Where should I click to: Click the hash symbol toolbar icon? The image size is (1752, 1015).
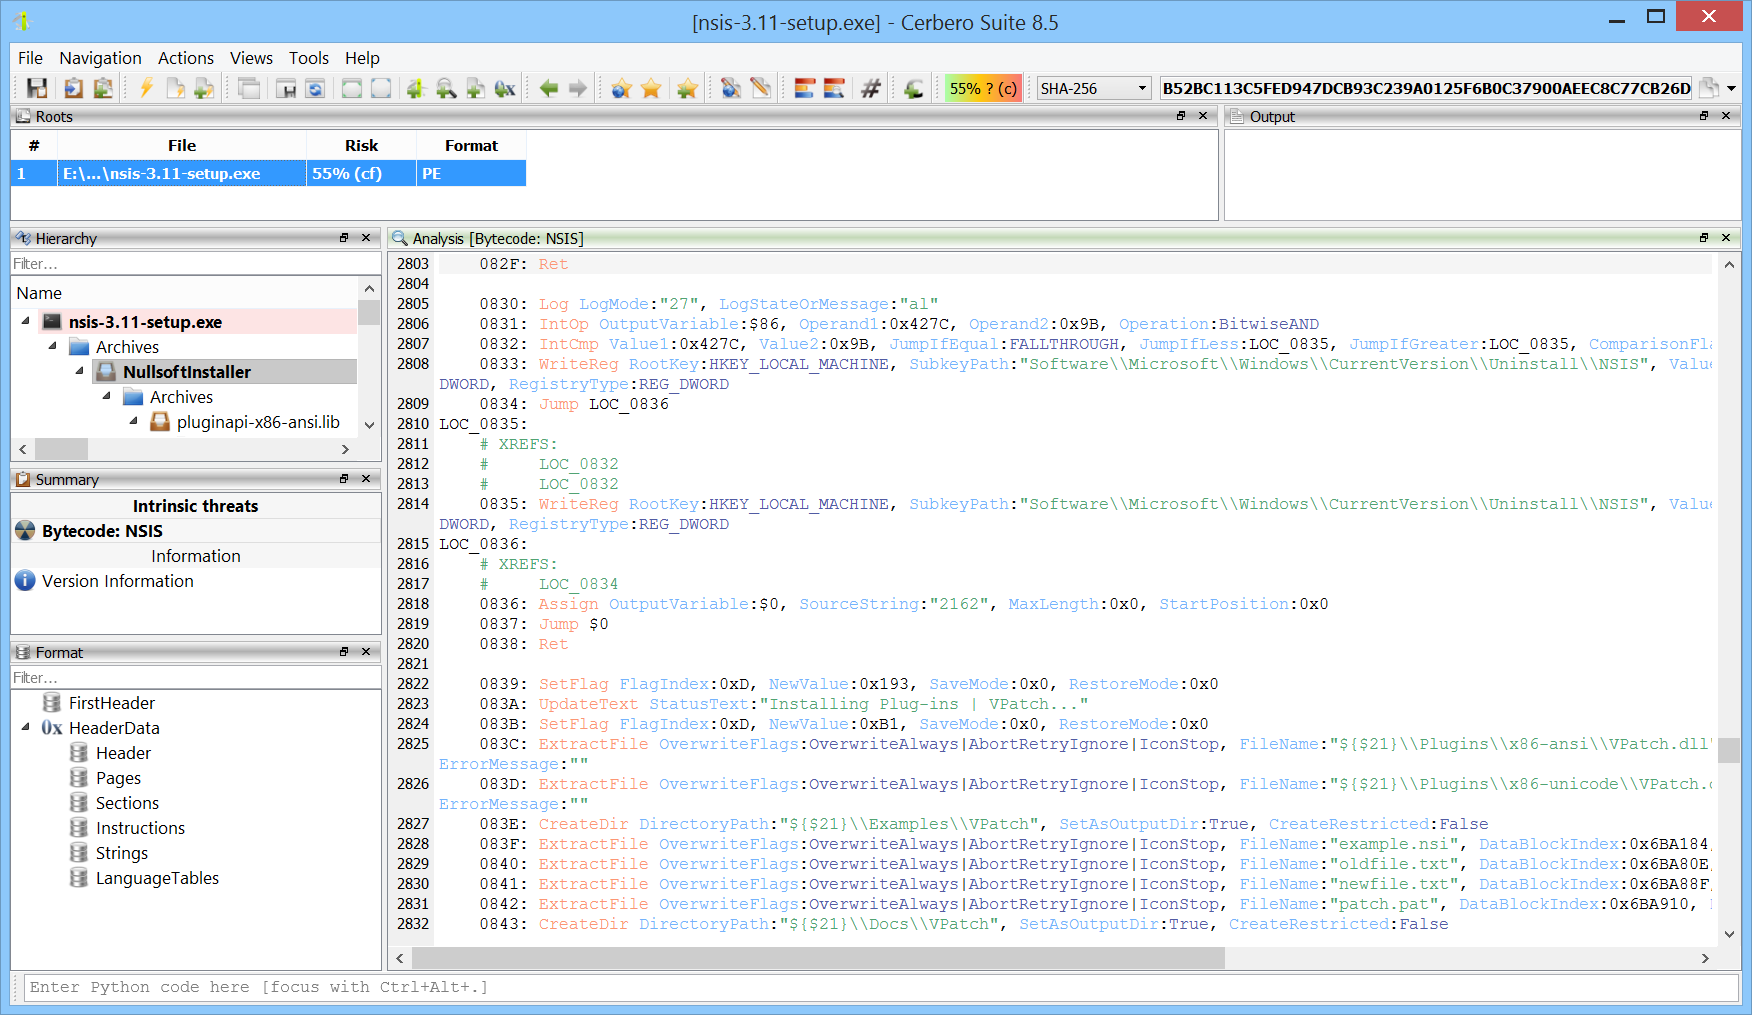[871, 89]
